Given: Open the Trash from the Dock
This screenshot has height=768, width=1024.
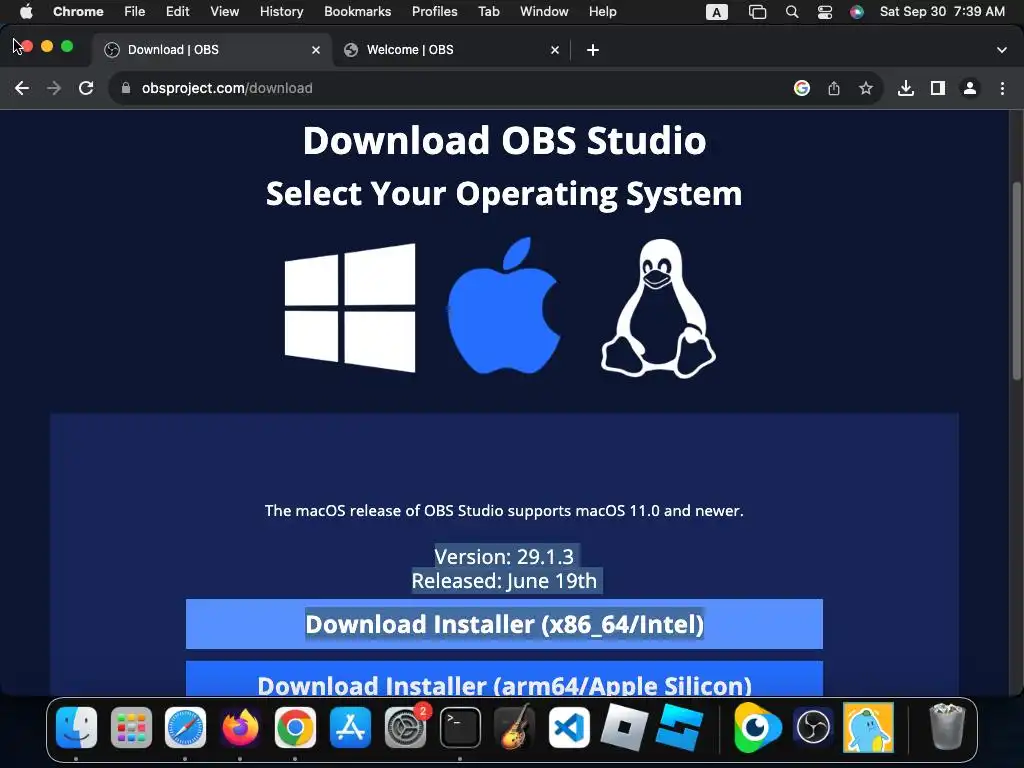Looking at the screenshot, I should [946, 727].
